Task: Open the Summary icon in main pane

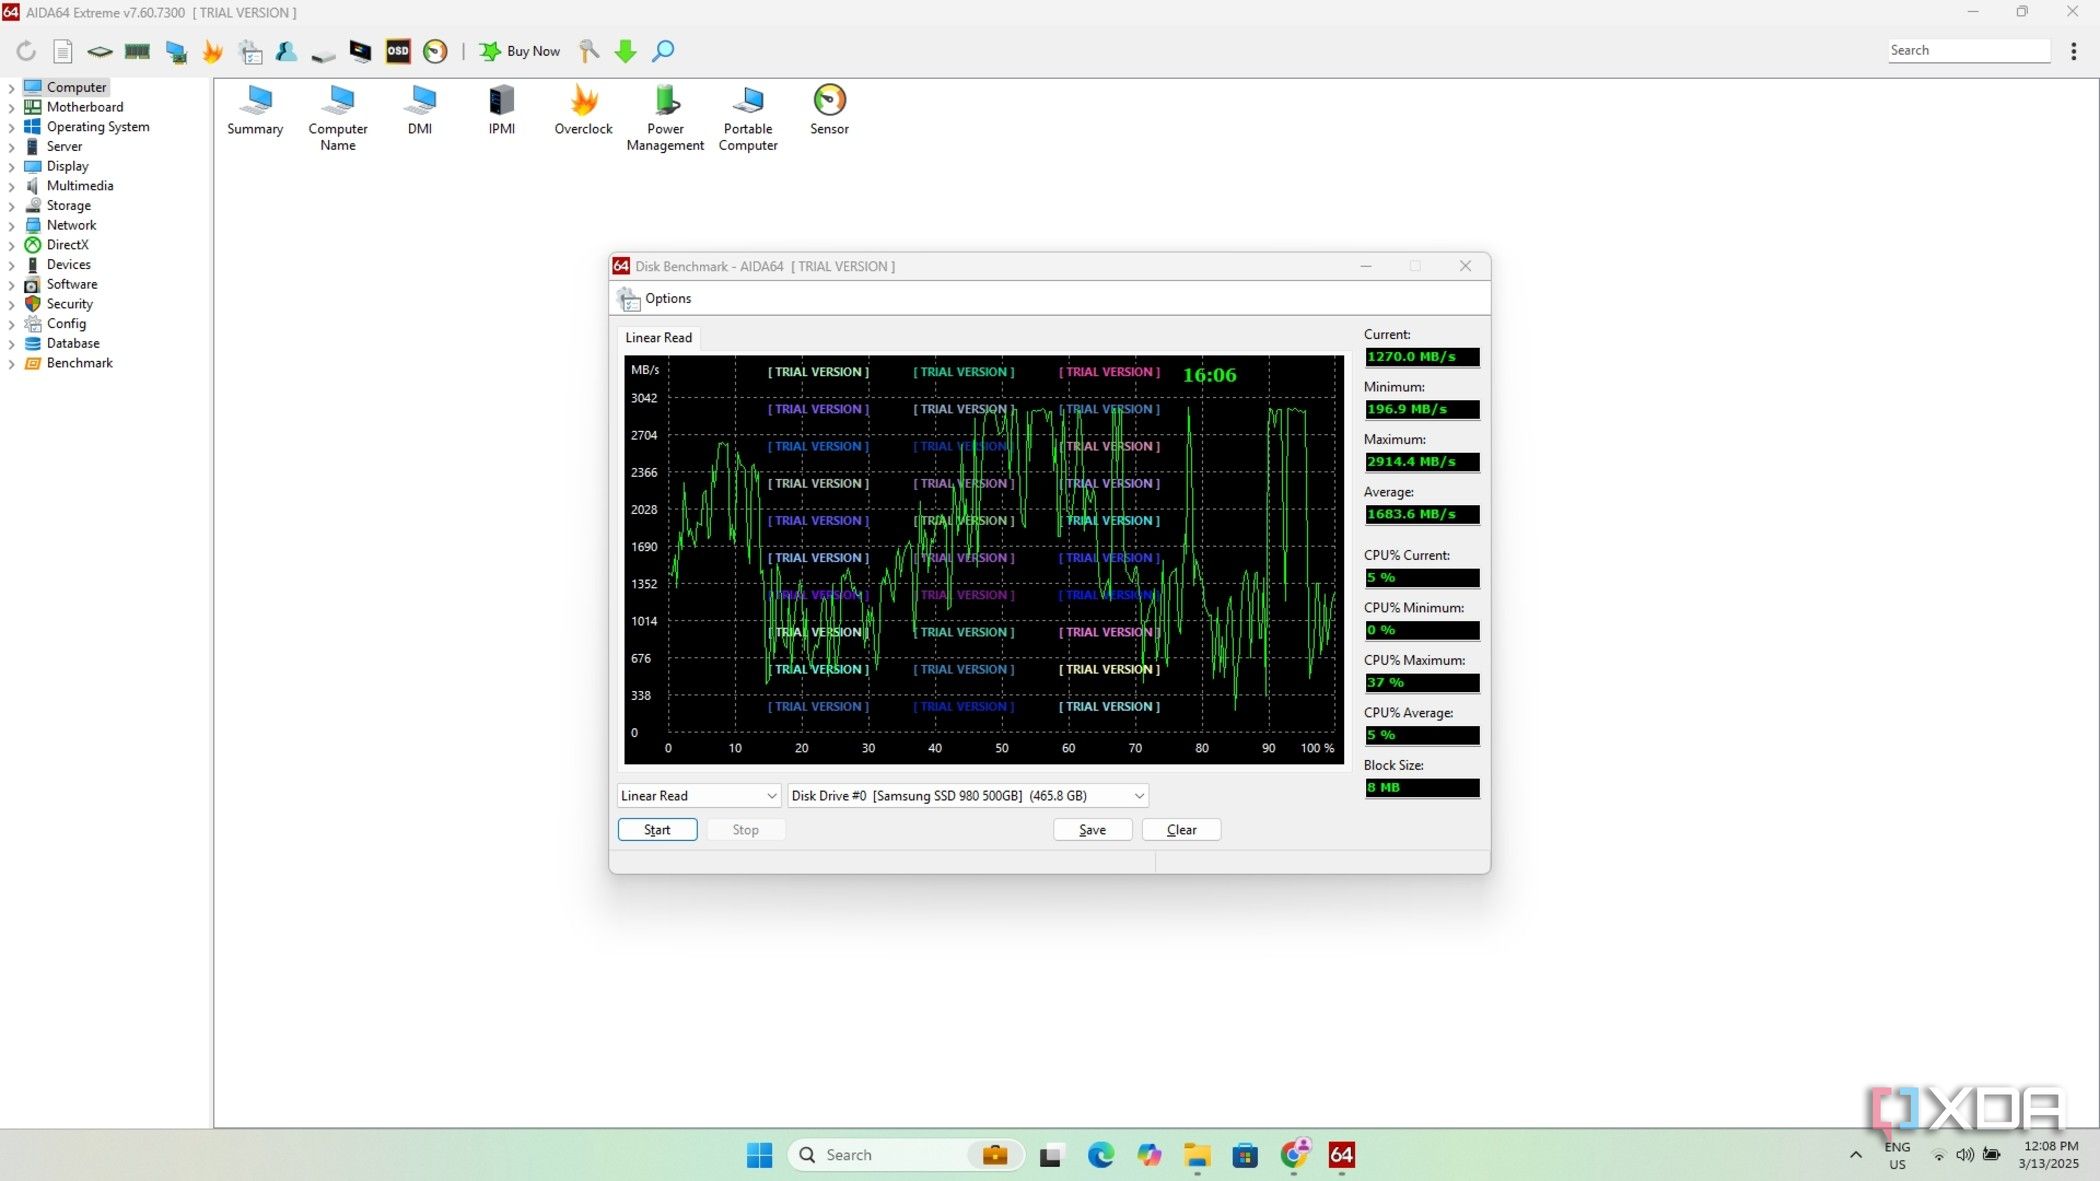Action: pyautogui.click(x=255, y=110)
